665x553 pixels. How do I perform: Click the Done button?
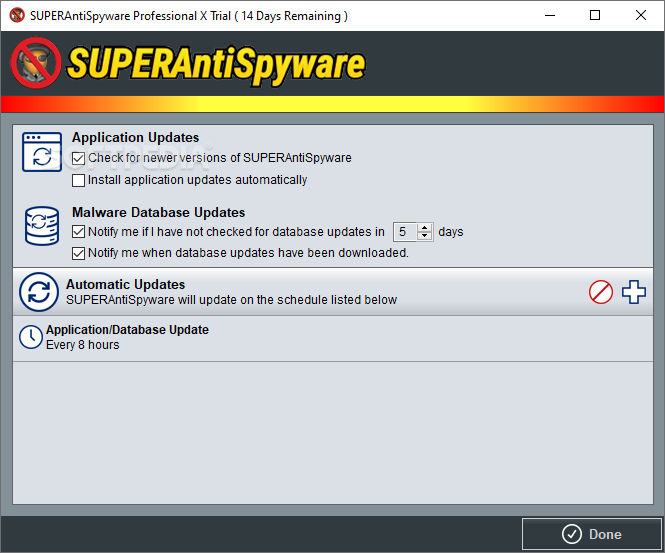592,534
